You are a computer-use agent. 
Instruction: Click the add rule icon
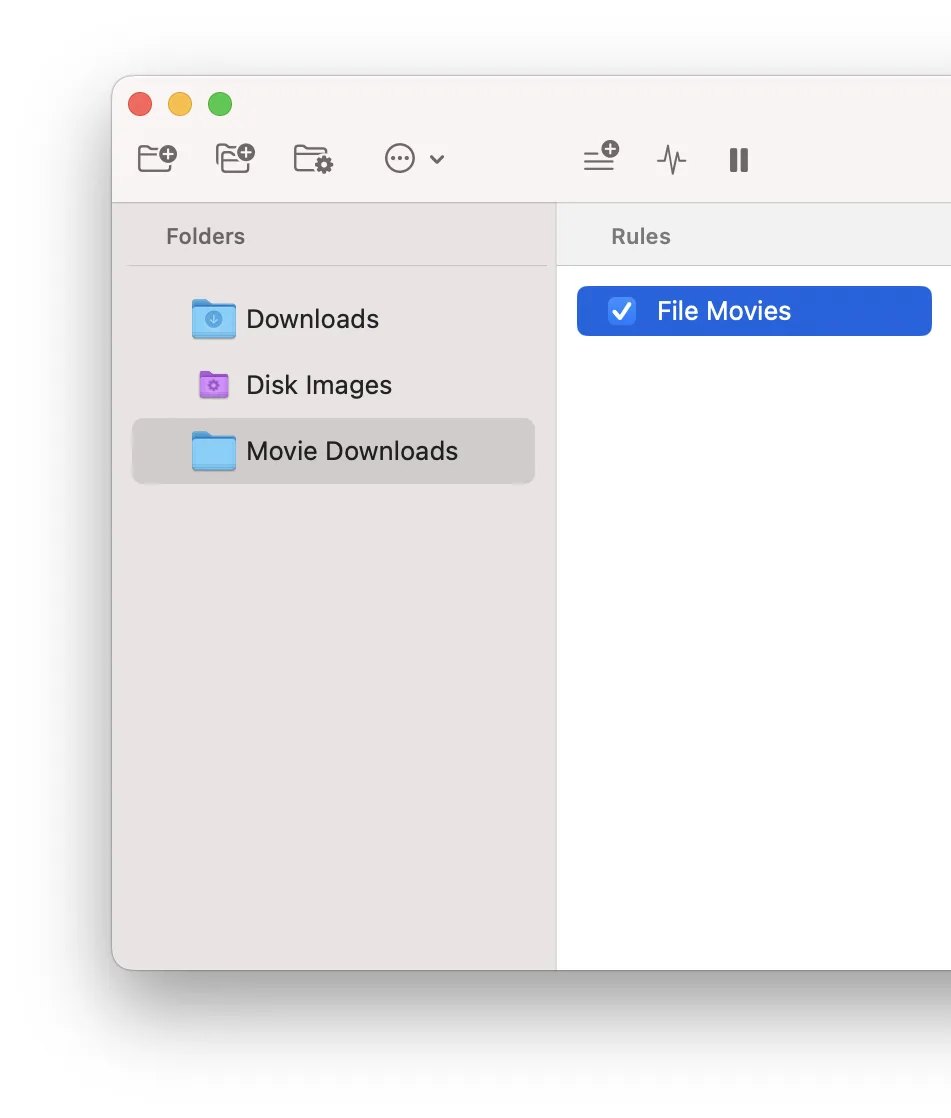(x=601, y=156)
